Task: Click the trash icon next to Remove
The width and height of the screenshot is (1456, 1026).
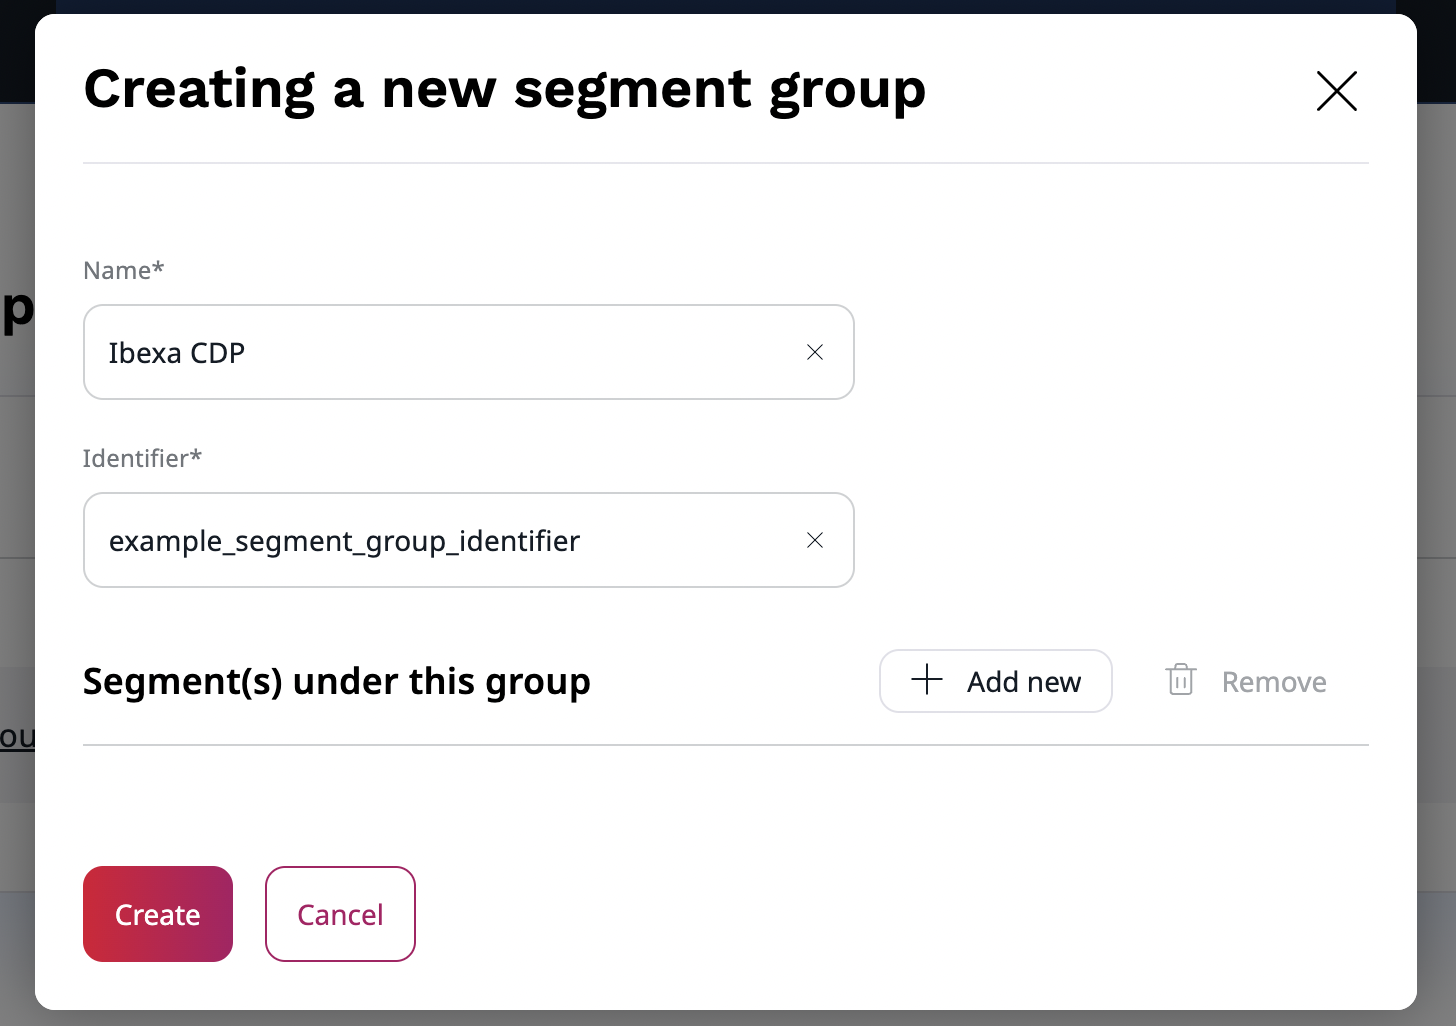Action: point(1181,680)
